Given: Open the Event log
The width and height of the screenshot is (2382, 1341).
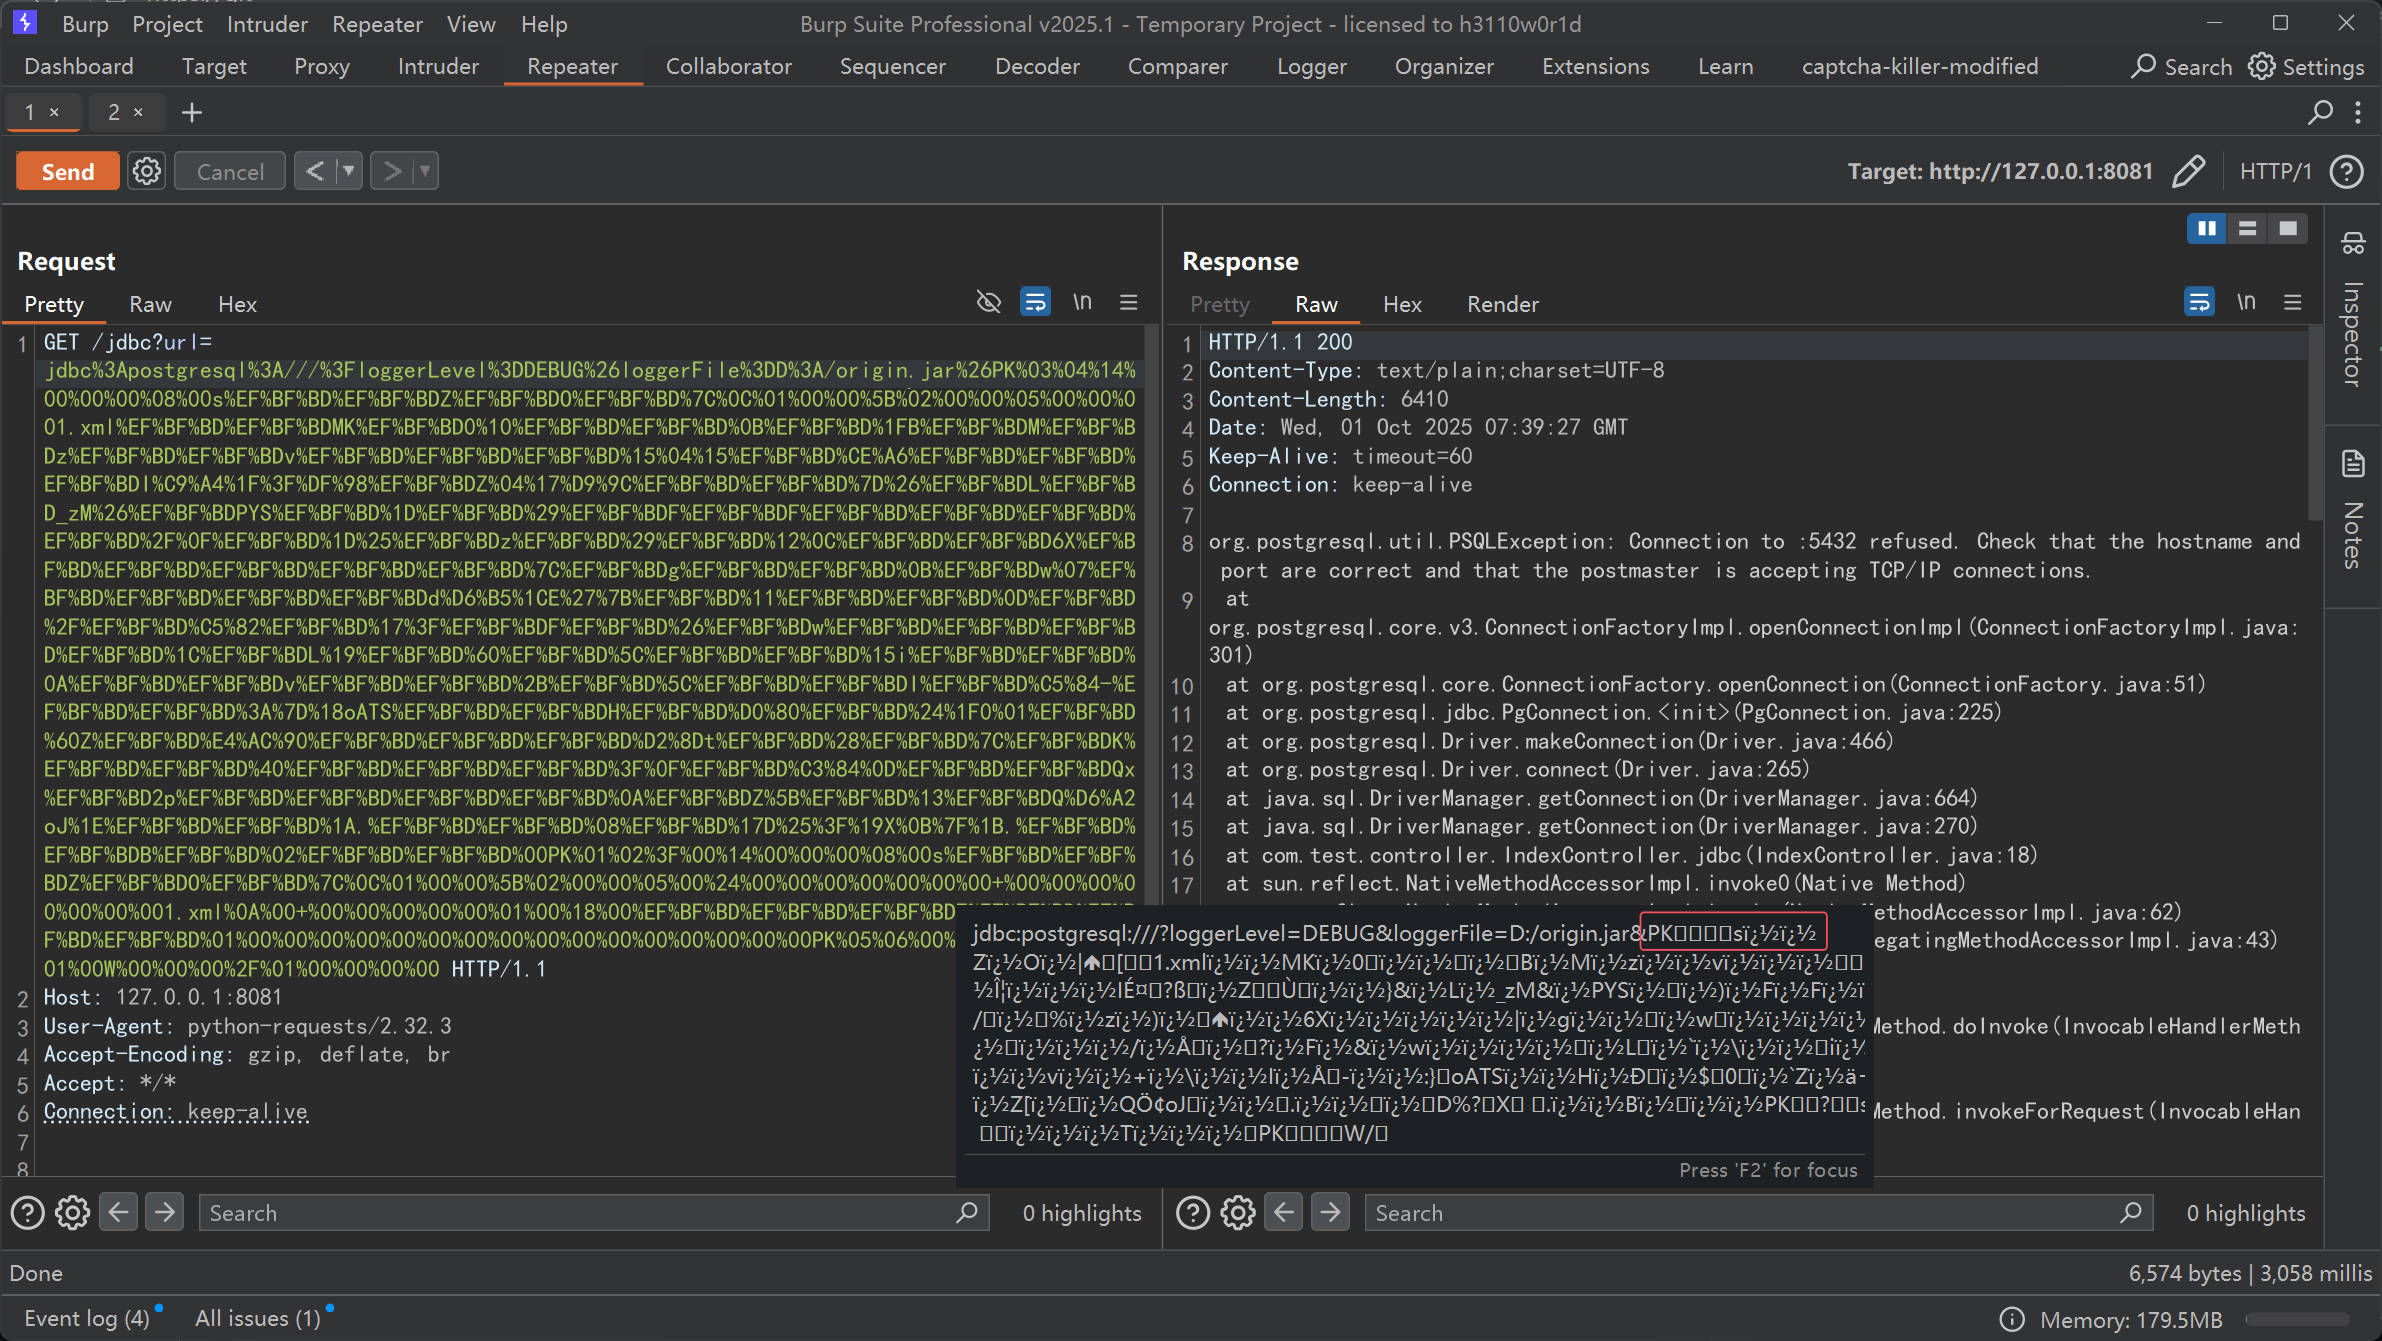Looking at the screenshot, I should [86, 1318].
